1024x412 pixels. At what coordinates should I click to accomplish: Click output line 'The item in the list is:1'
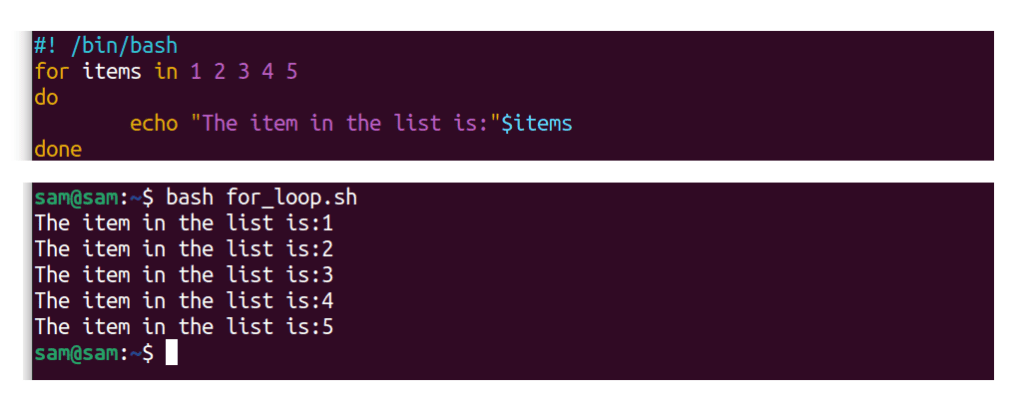pyautogui.click(x=184, y=223)
